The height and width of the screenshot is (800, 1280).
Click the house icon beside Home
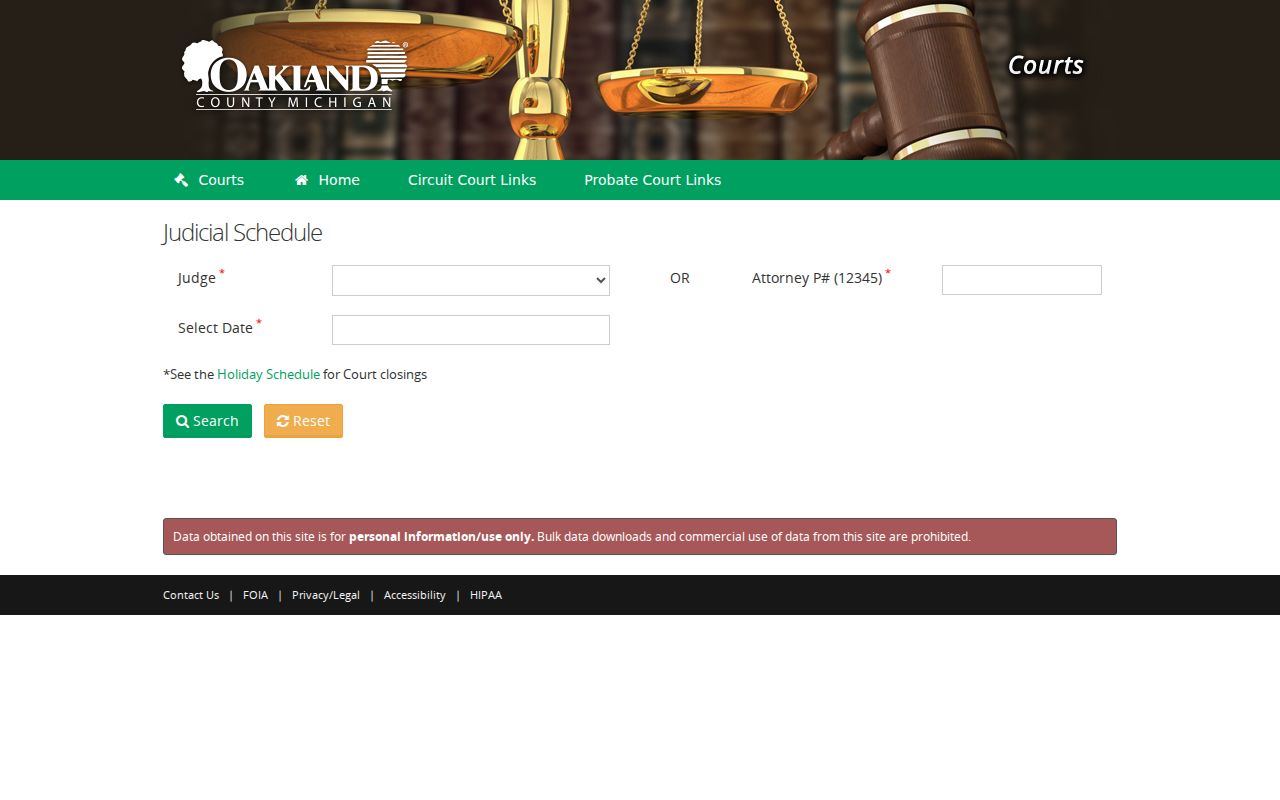301,180
